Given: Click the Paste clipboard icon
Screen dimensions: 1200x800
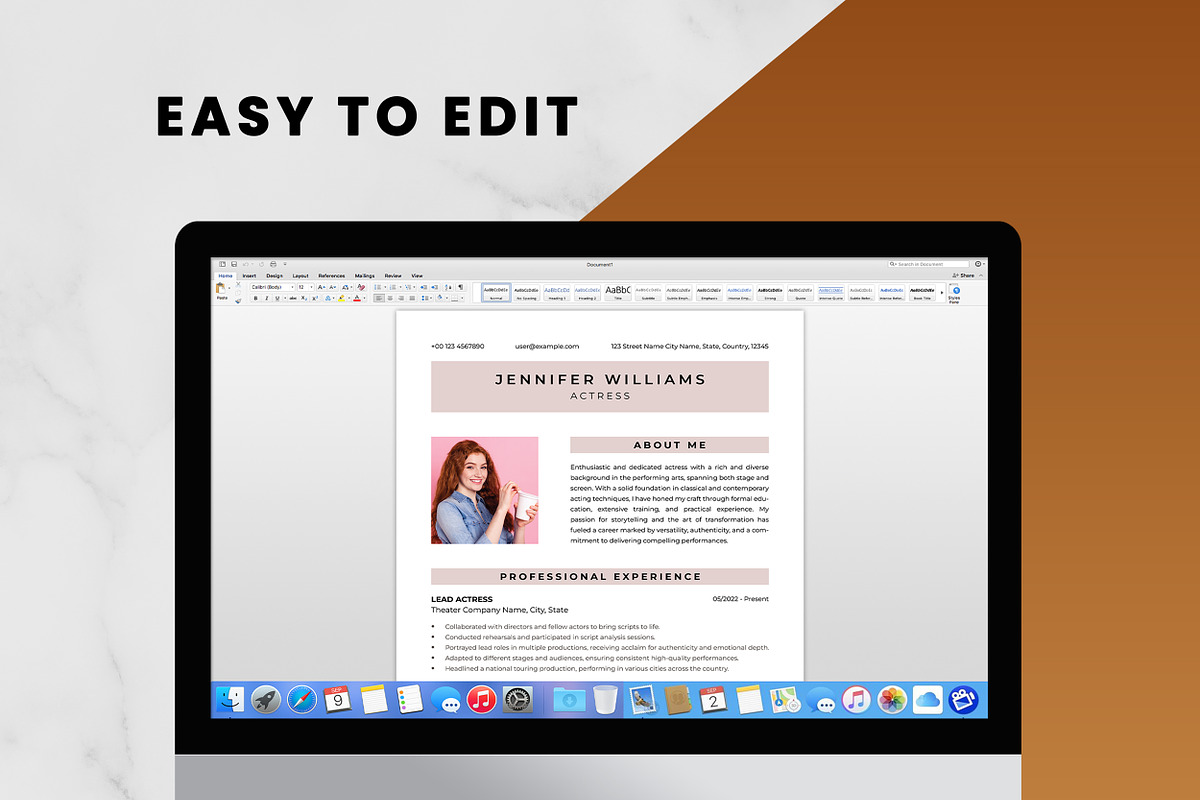Looking at the screenshot, I should pos(221,288).
